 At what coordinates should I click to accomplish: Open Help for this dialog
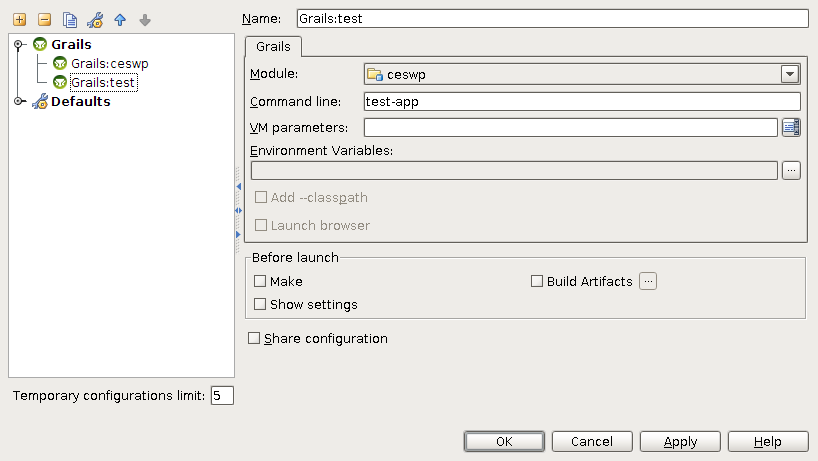click(768, 442)
